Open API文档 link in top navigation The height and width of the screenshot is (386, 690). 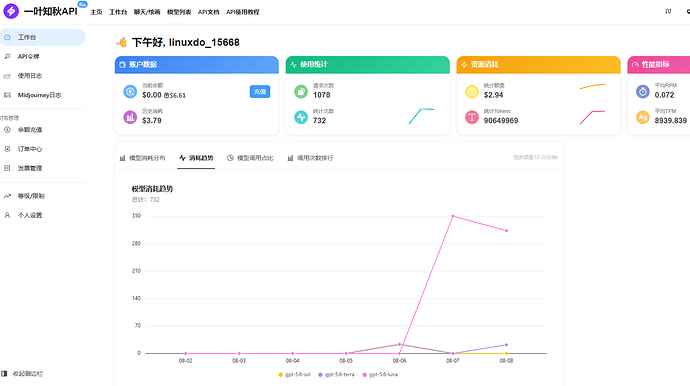point(209,12)
